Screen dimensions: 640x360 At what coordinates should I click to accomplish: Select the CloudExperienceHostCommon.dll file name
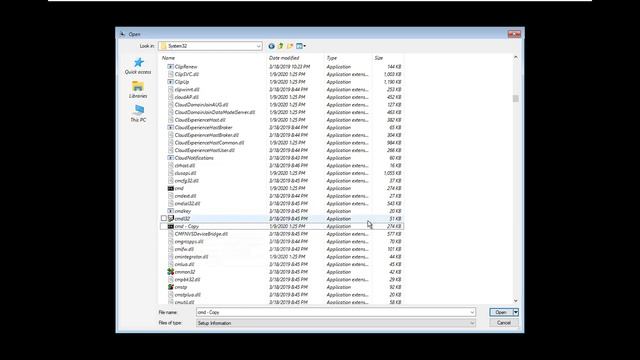[x=209, y=143]
